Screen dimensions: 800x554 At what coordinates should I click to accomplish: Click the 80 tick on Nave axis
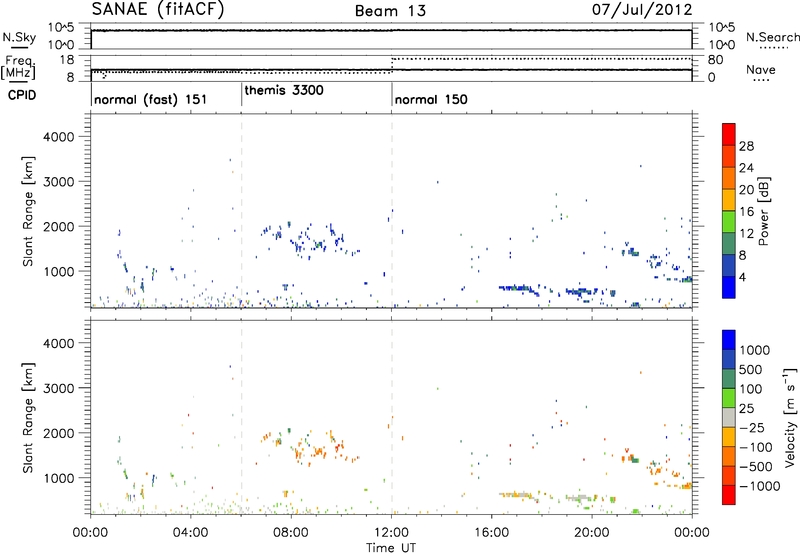715,60
